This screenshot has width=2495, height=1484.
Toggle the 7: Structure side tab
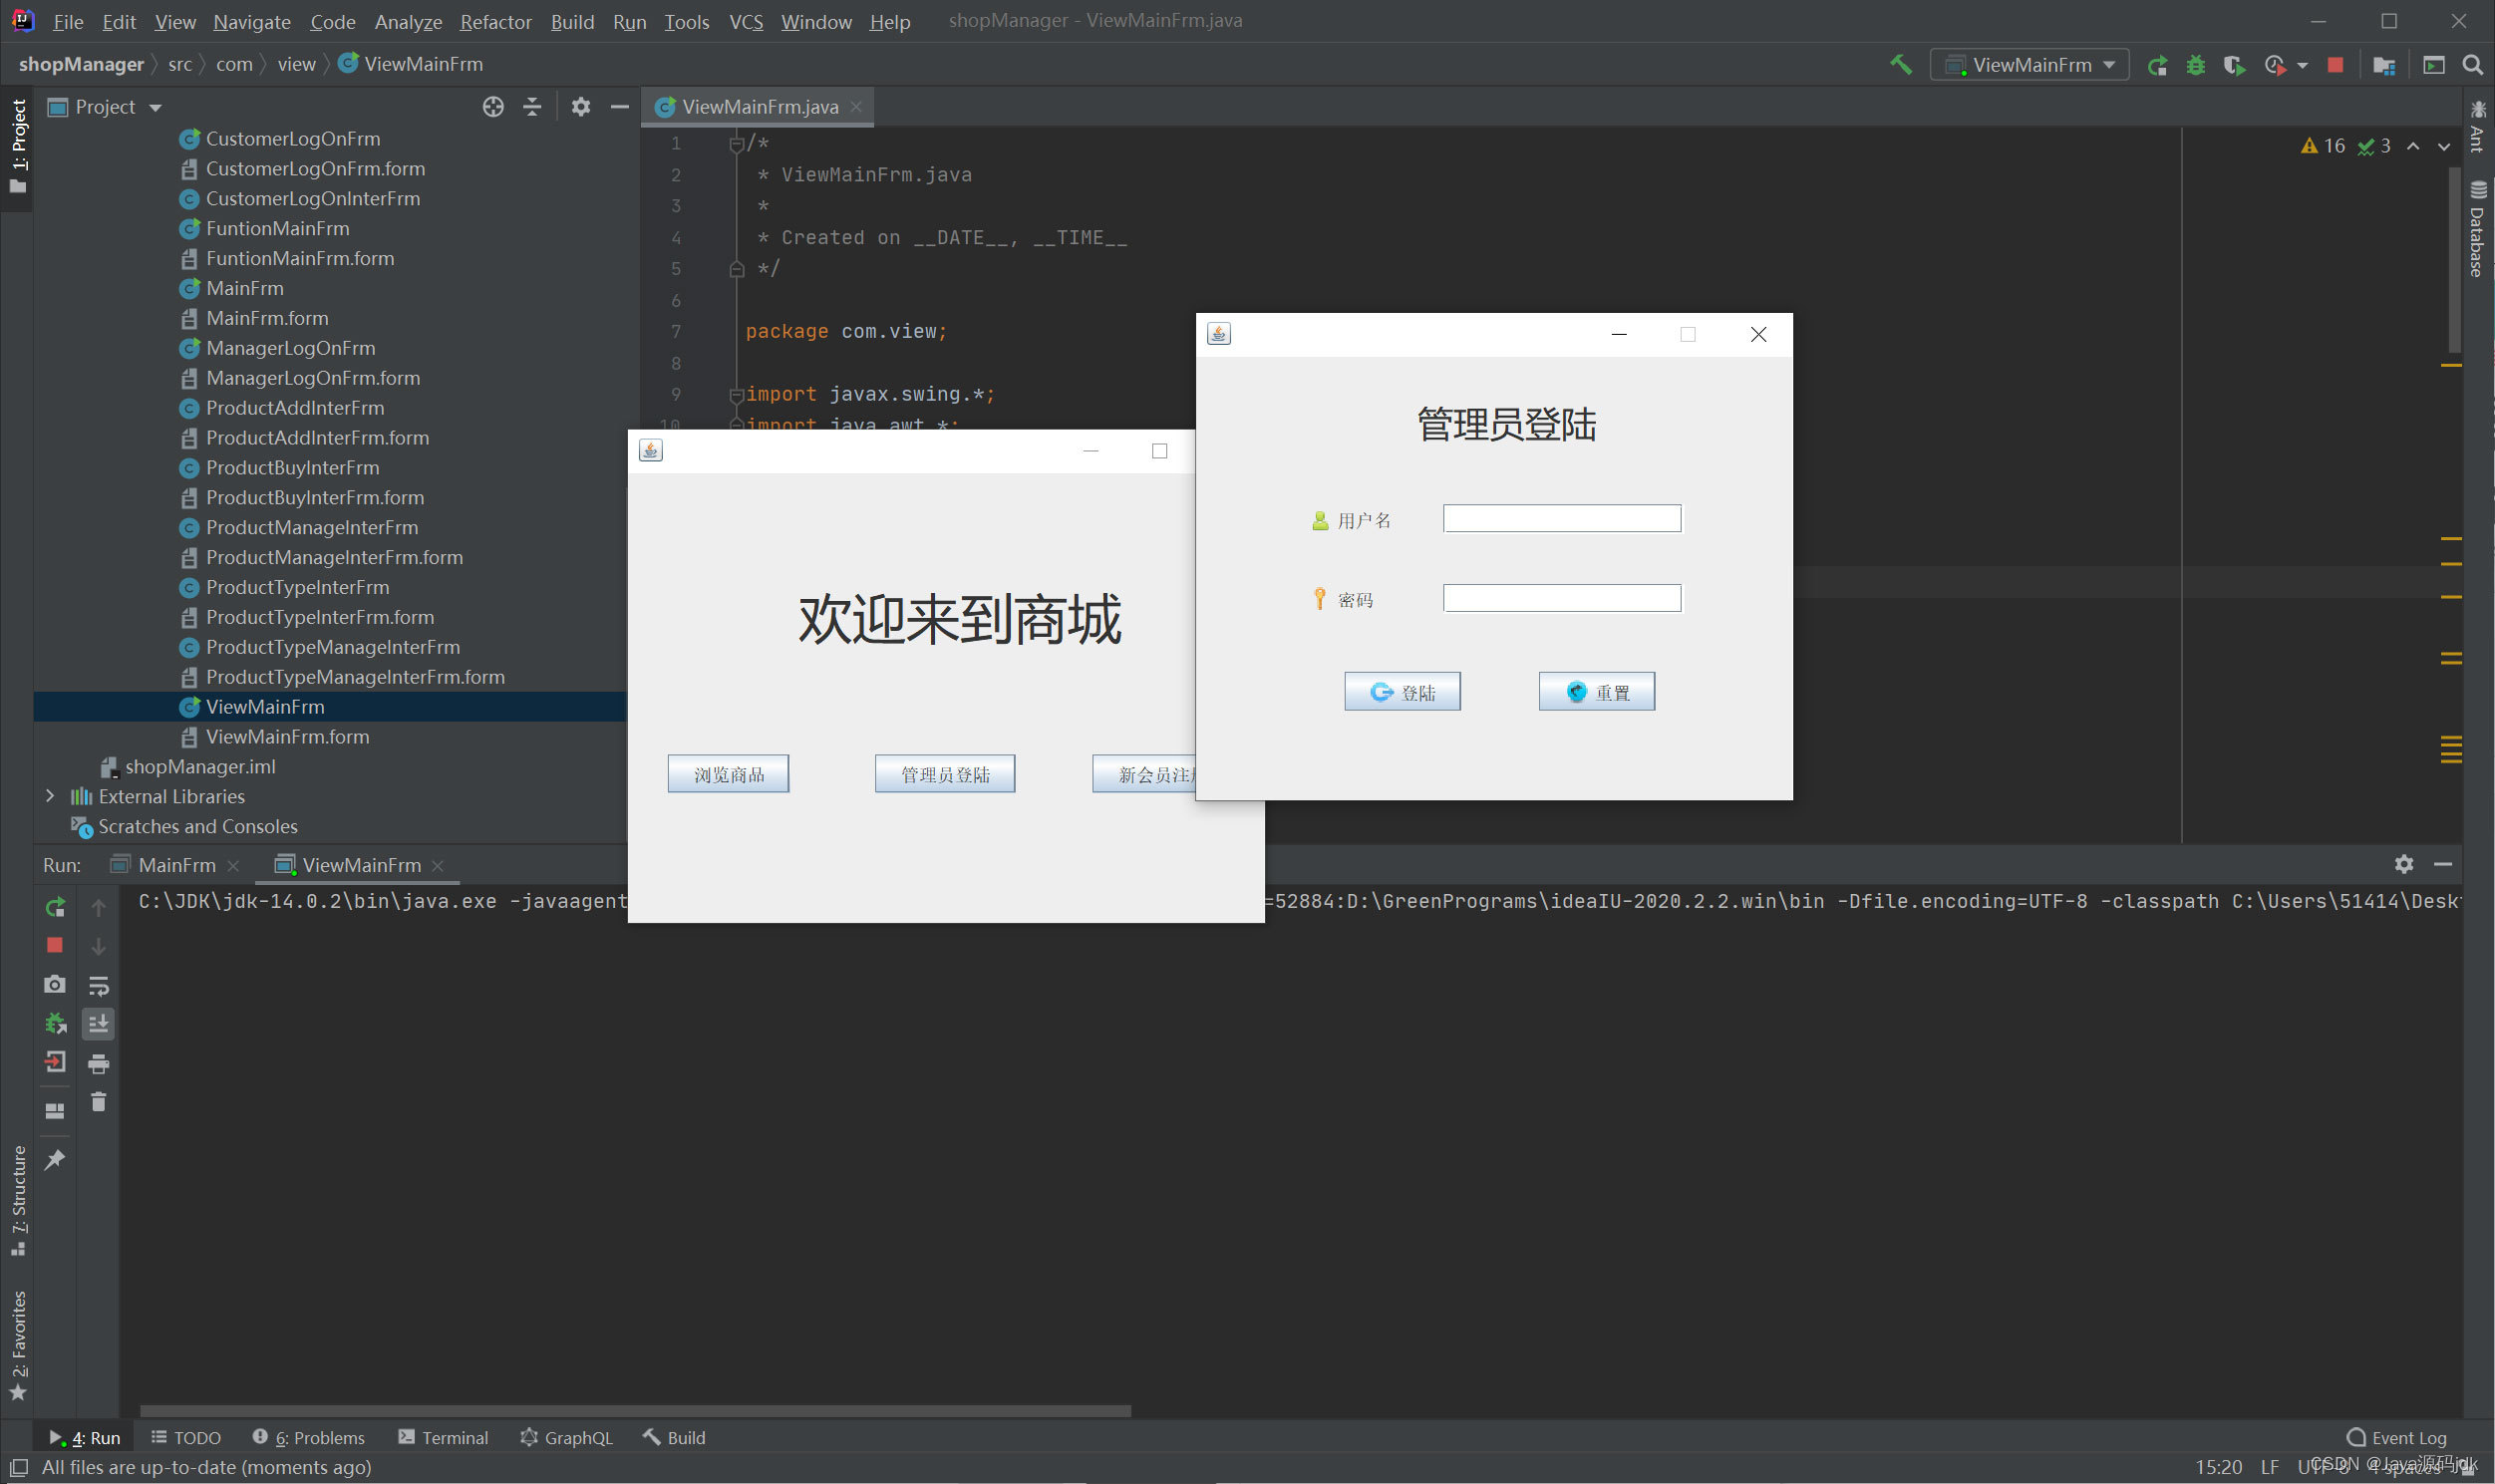tap(17, 1200)
